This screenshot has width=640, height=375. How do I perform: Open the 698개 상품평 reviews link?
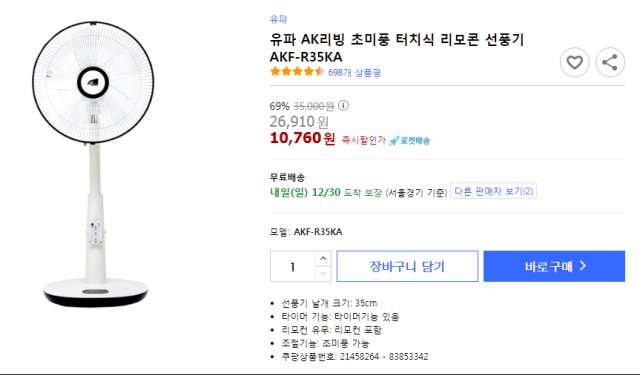pyautogui.click(x=354, y=73)
